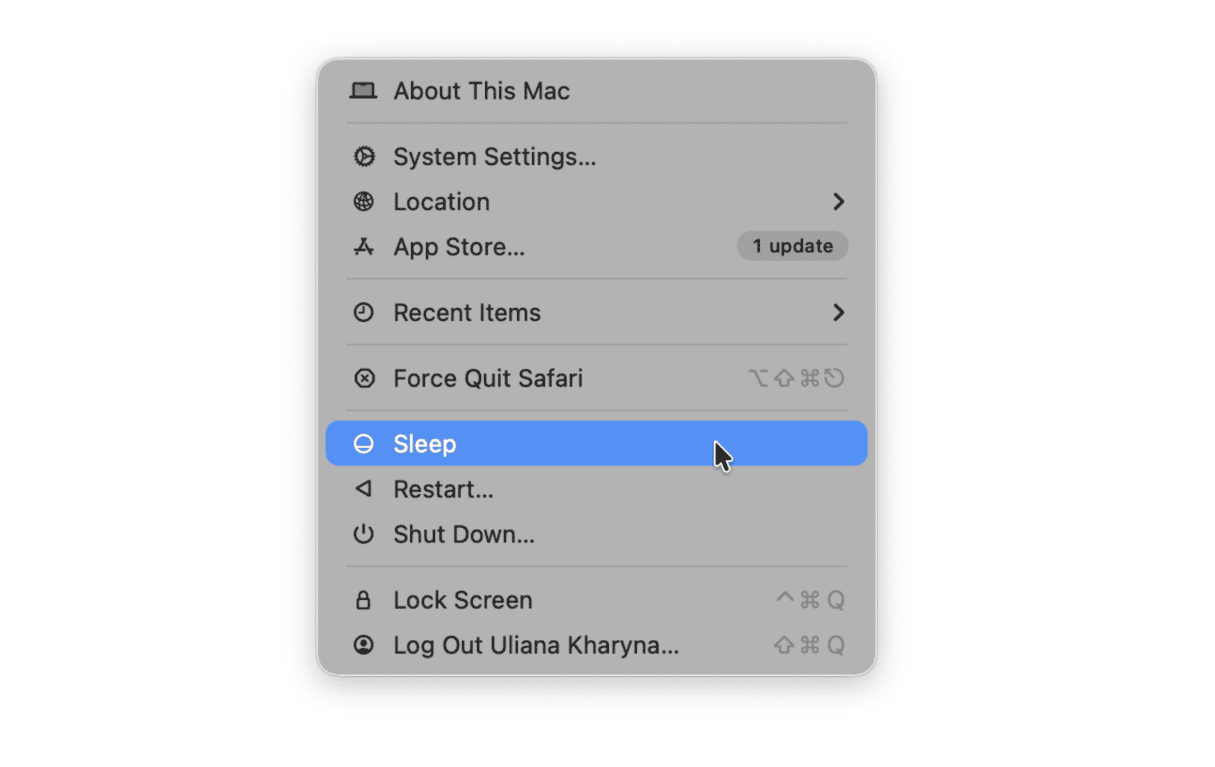Click Shut Down in the menu
The height and width of the screenshot is (767, 1215).
point(463,534)
